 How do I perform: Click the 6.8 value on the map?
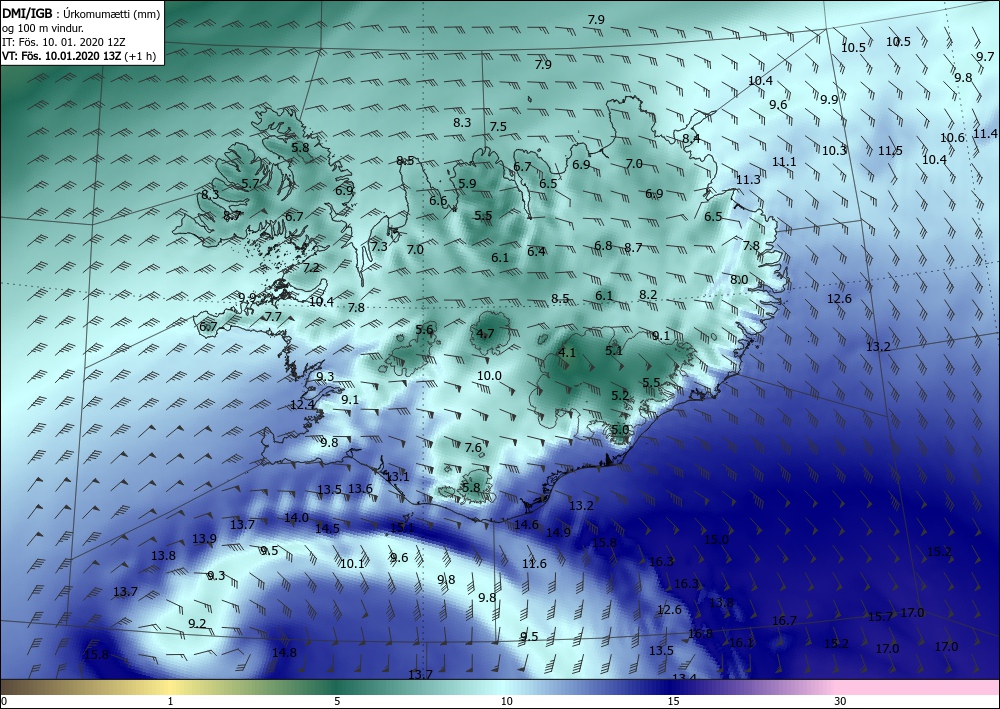point(603,246)
